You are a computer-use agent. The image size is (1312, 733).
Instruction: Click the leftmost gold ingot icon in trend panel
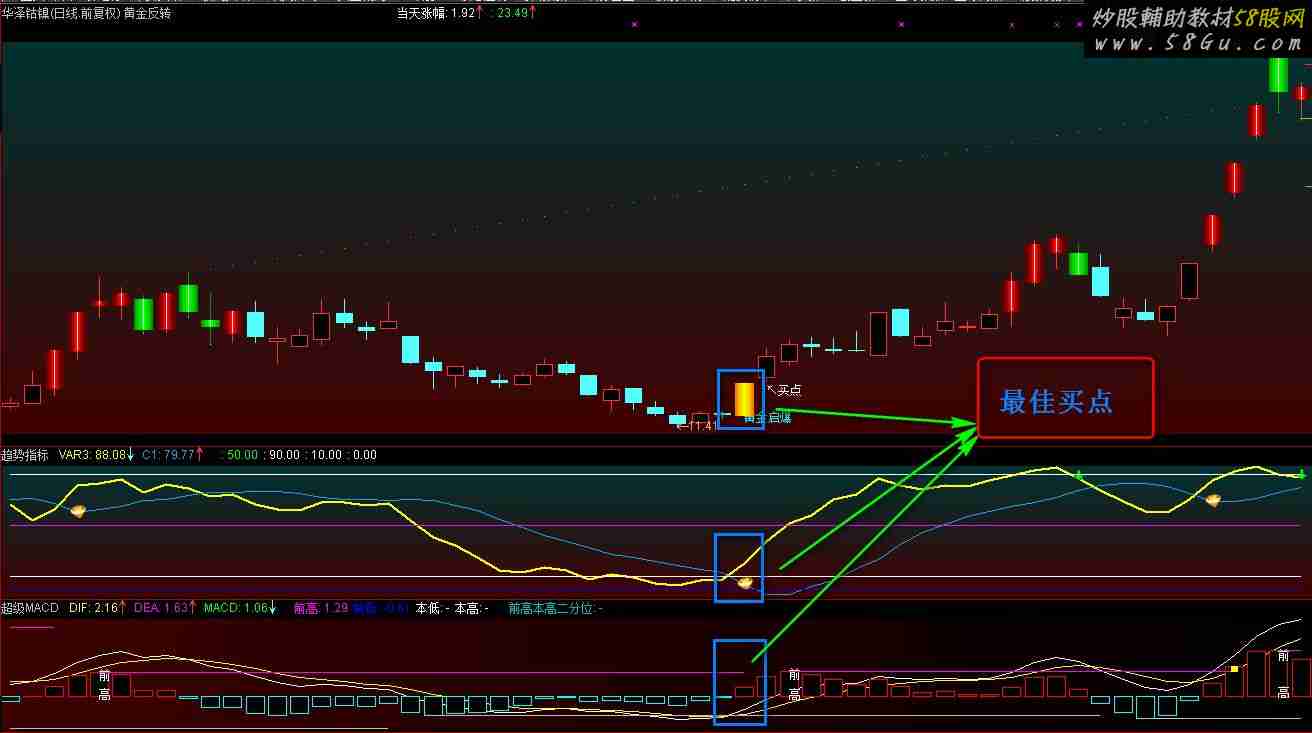(x=78, y=511)
